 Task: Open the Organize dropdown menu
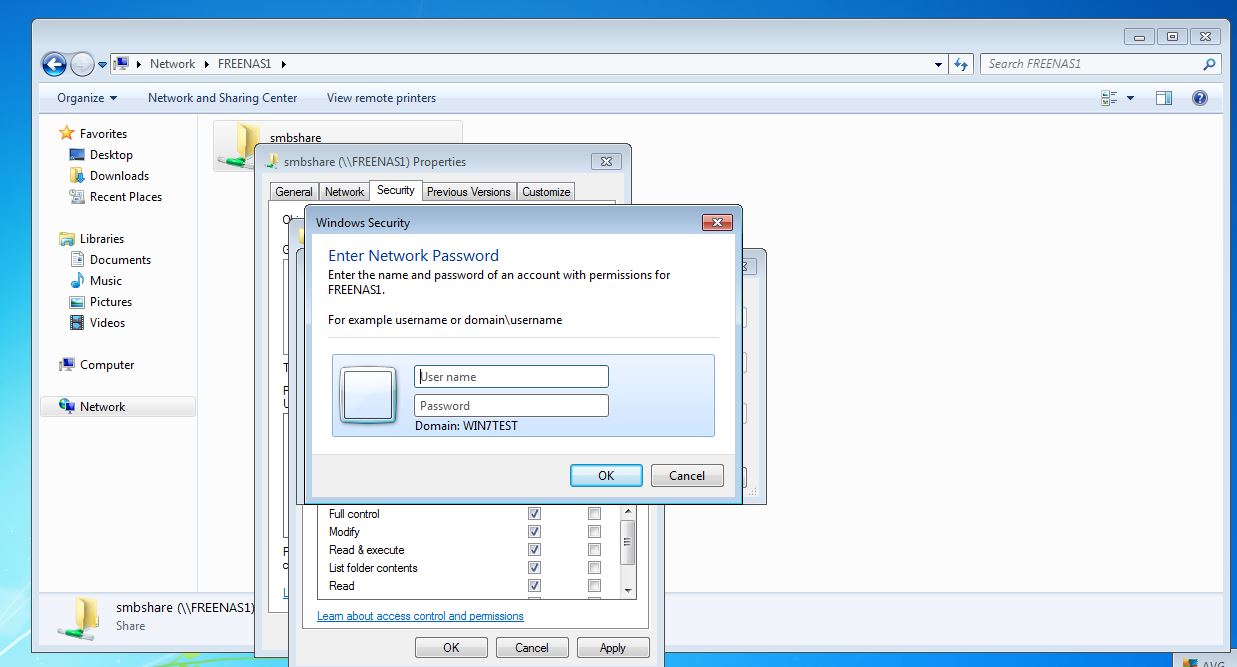click(87, 98)
